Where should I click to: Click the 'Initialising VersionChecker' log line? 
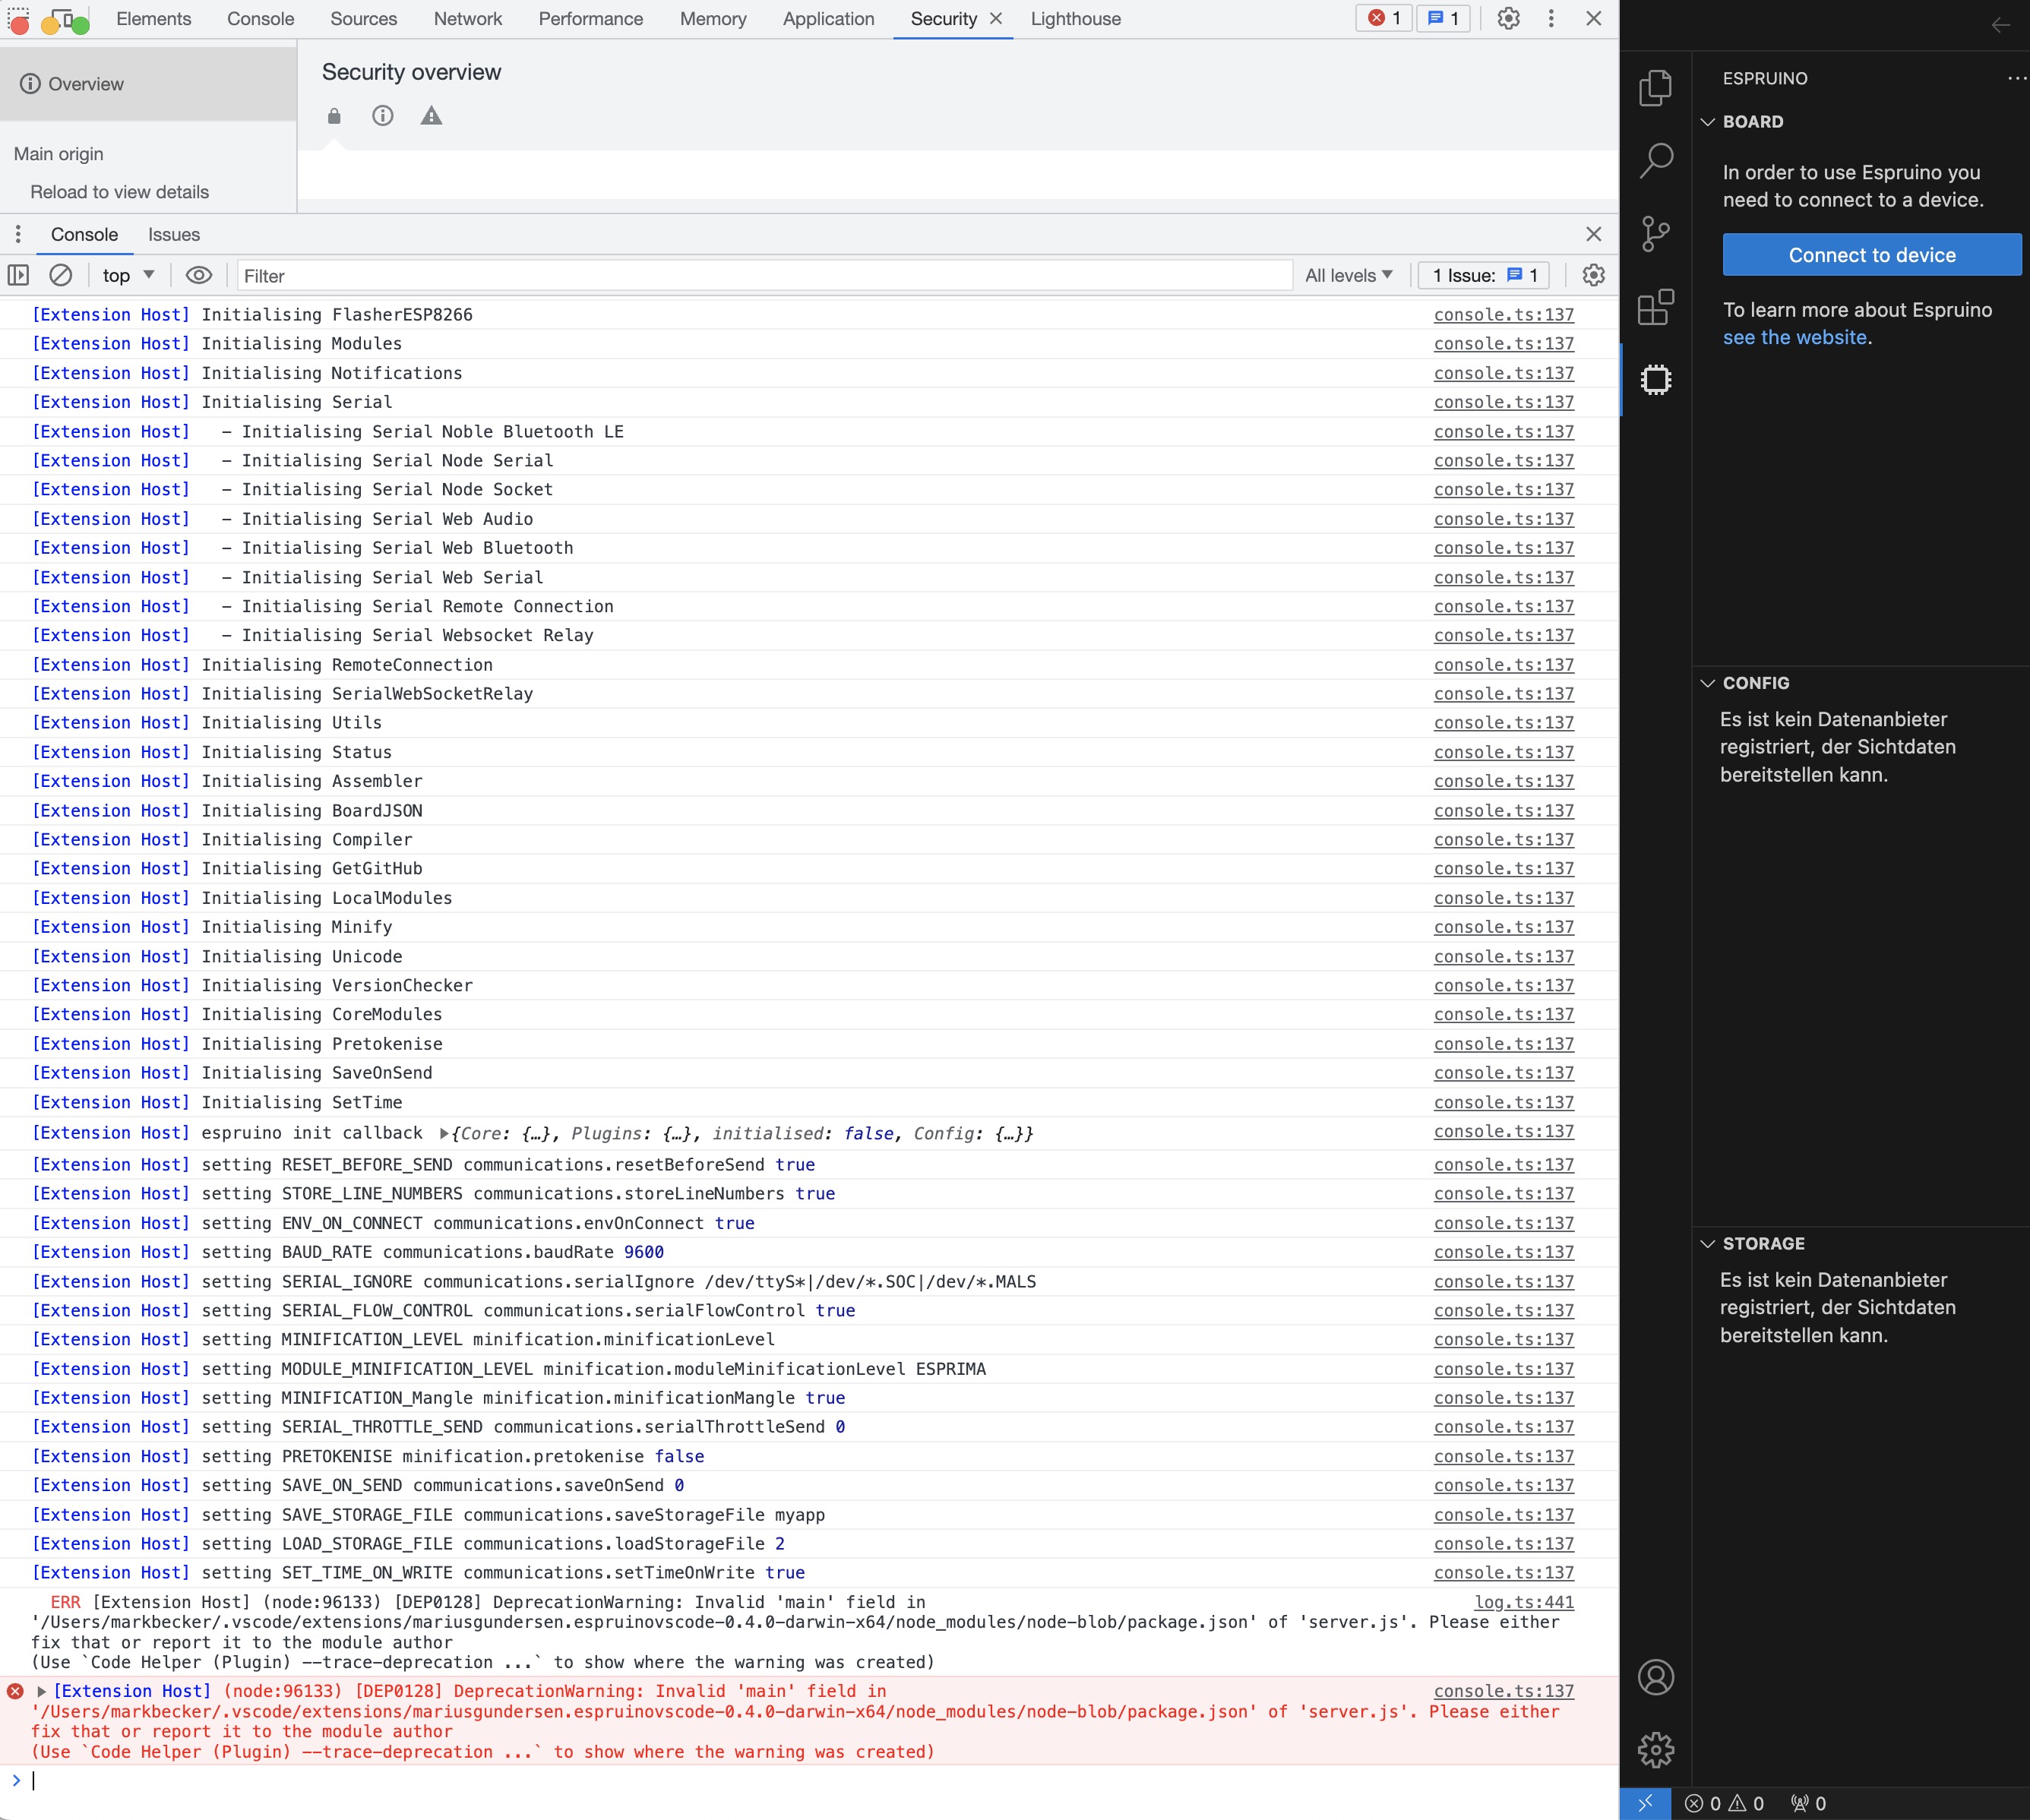[x=809, y=985]
